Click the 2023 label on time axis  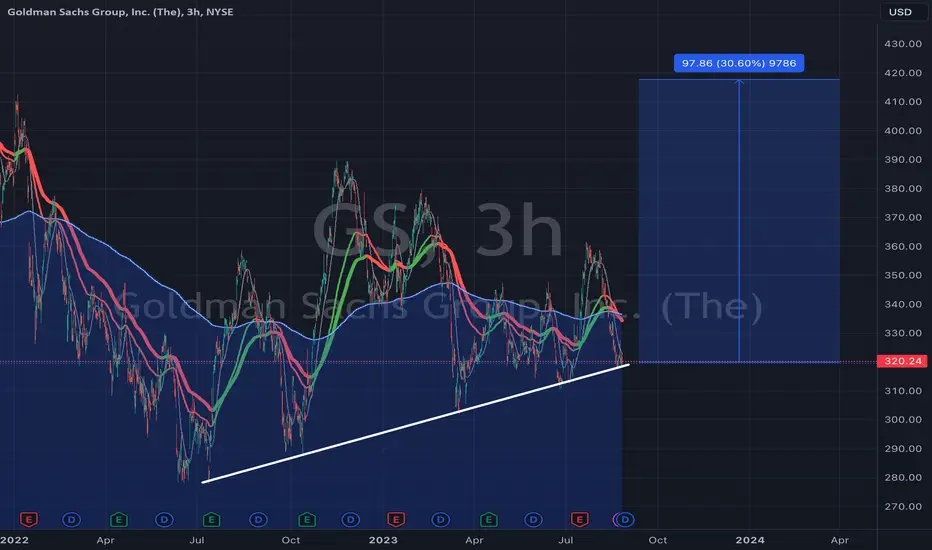(383, 540)
